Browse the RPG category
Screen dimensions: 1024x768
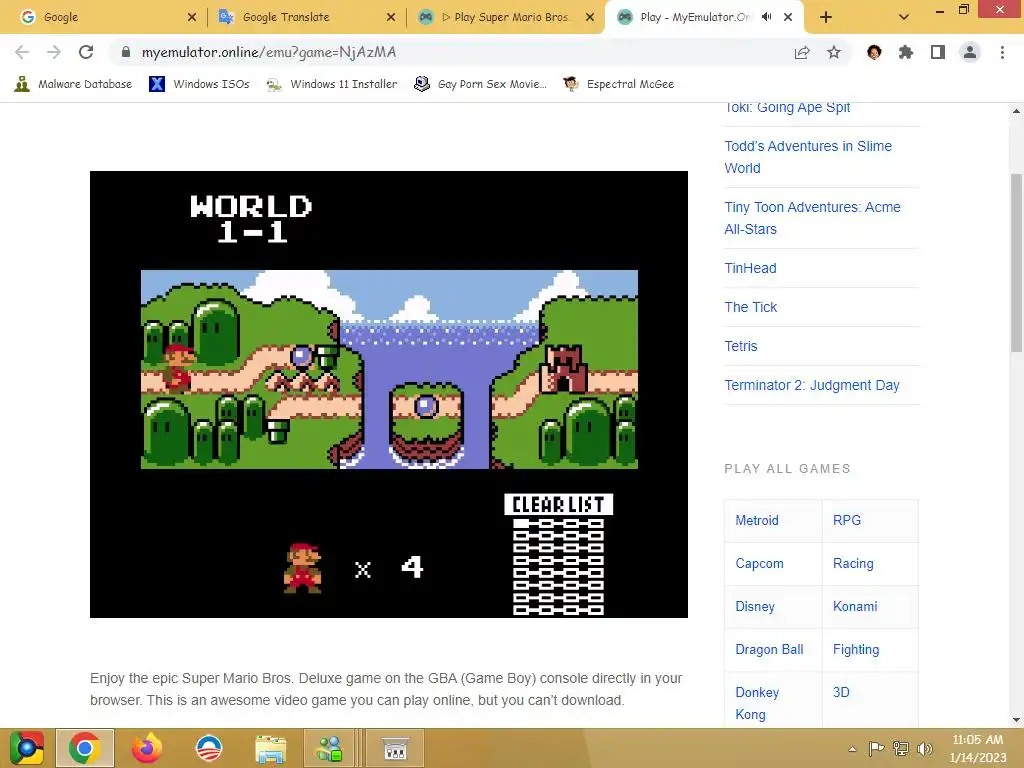coord(846,520)
